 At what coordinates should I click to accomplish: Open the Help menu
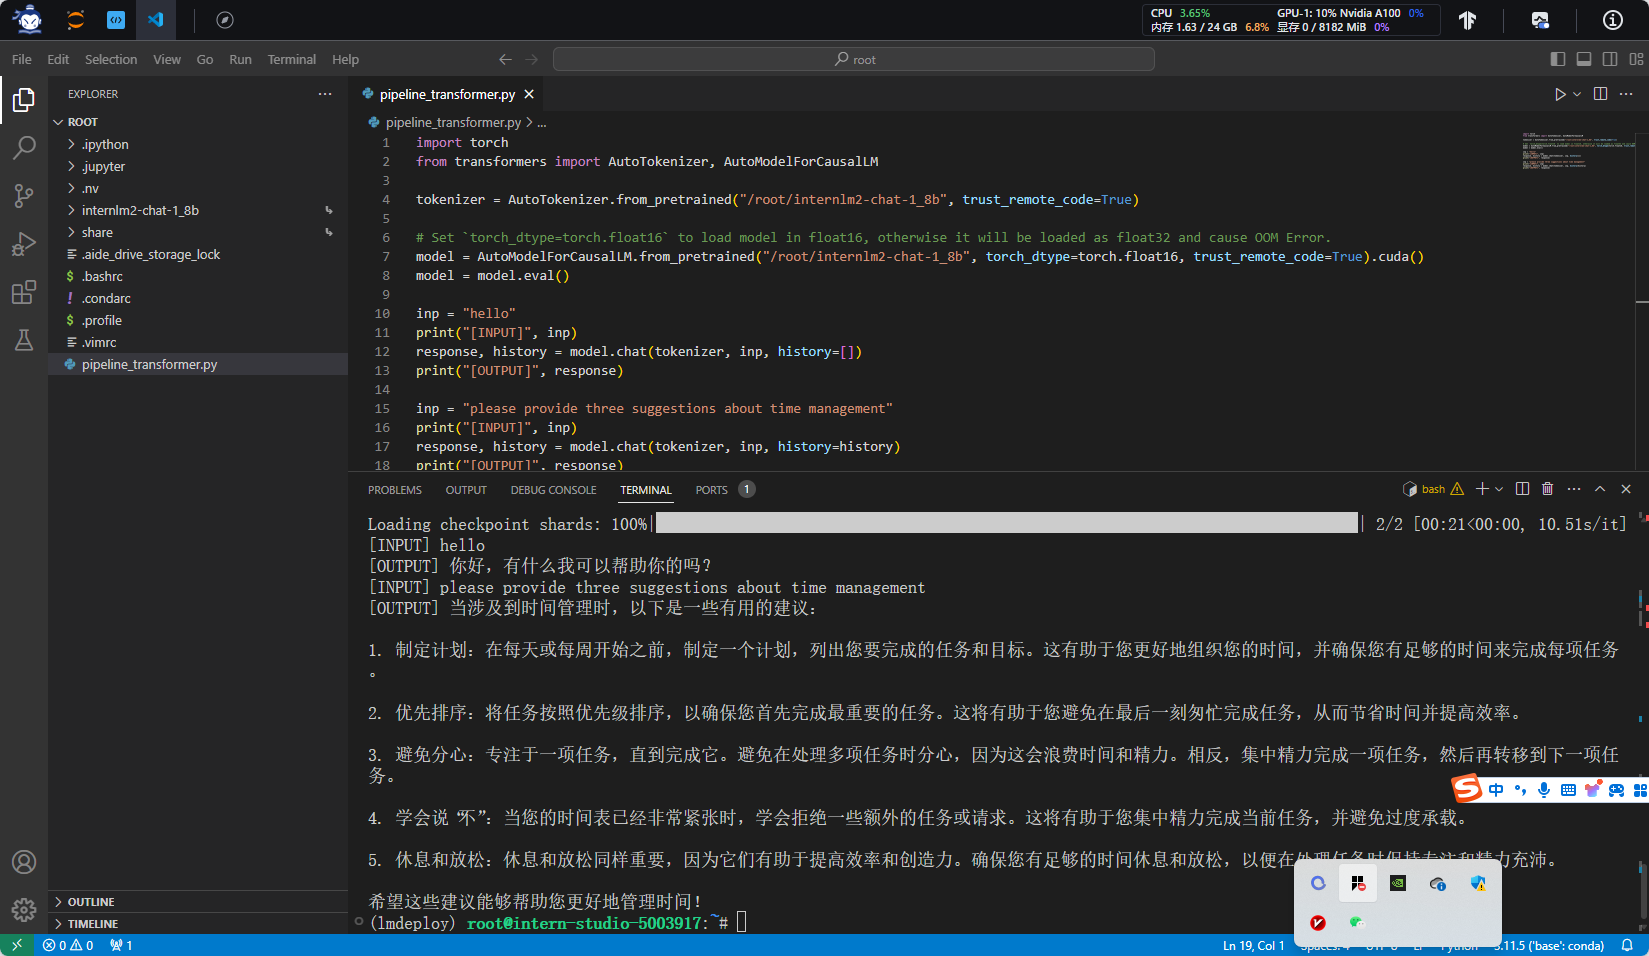pos(345,59)
